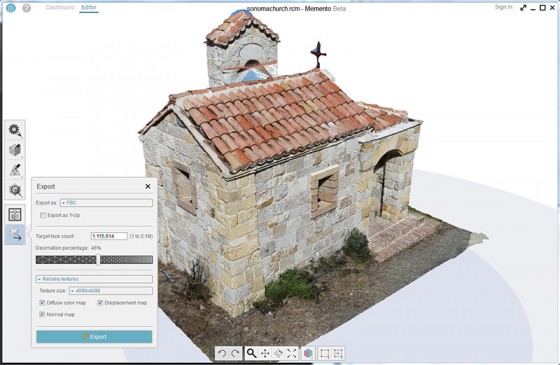This screenshot has width=560, height=365.
Task: Toggle the Displacement map checkbox
Action: 100,302
